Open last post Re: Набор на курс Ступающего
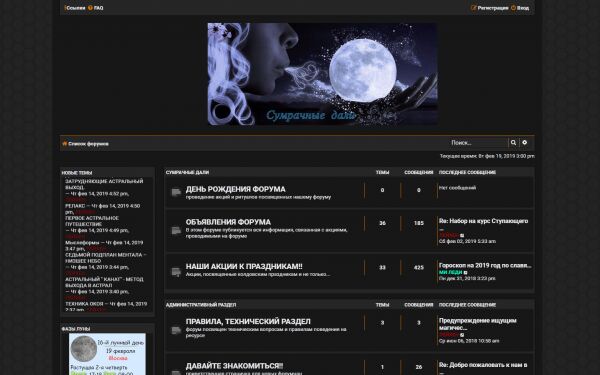The image size is (600, 375). (x=483, y=221)
